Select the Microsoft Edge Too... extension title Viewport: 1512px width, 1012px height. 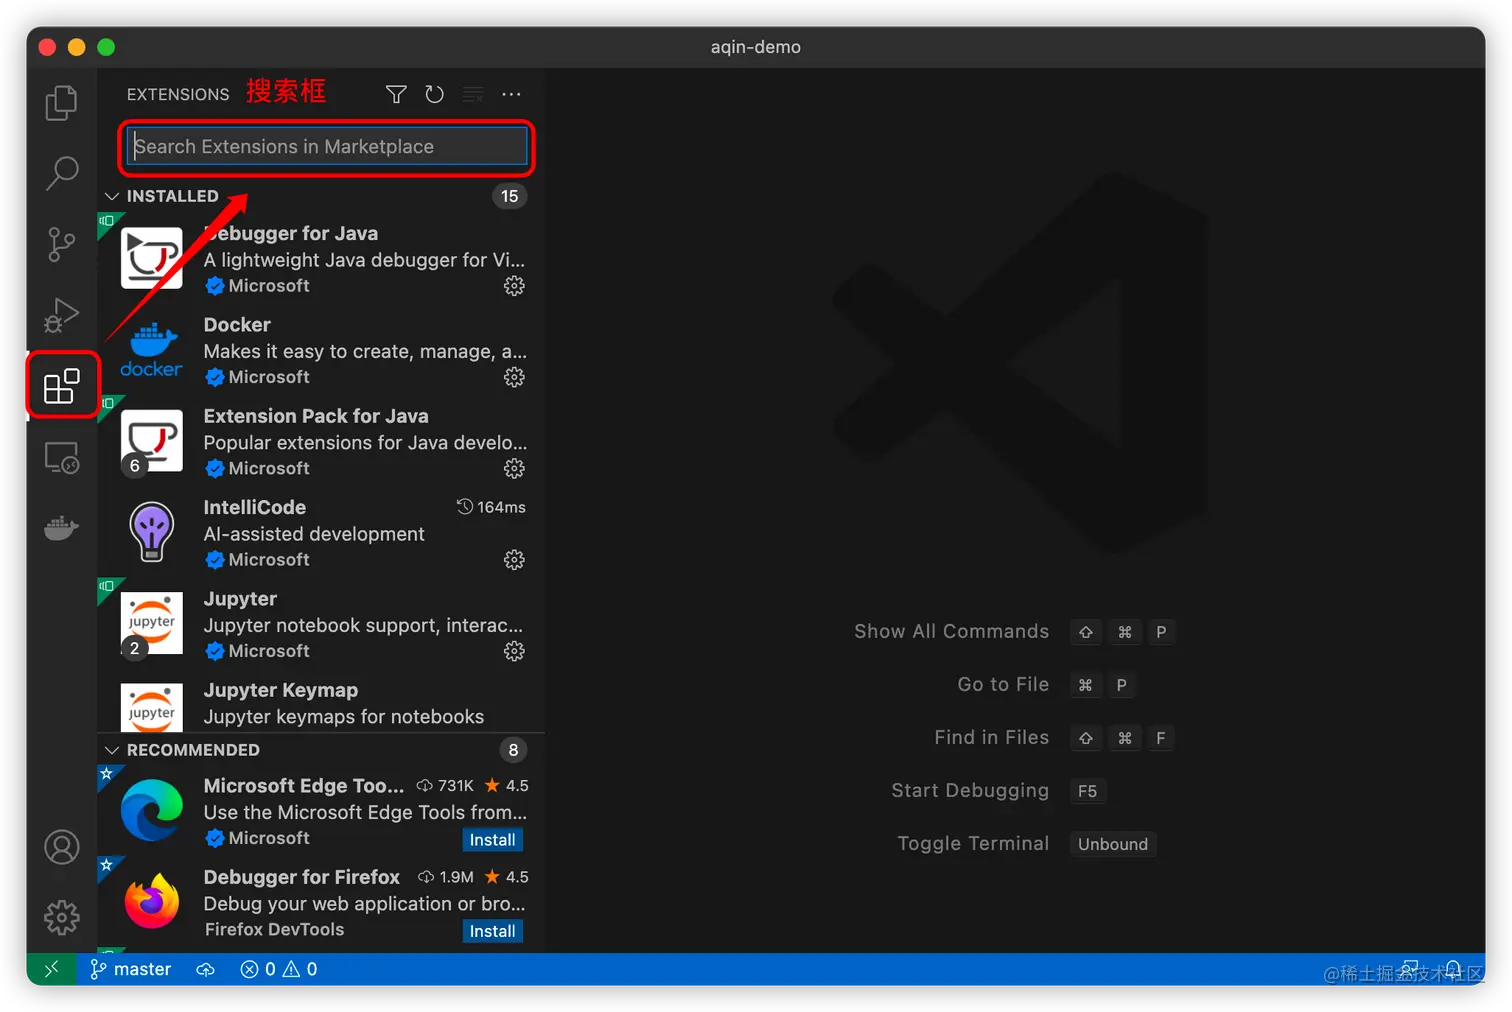click(x=304, y=786)
